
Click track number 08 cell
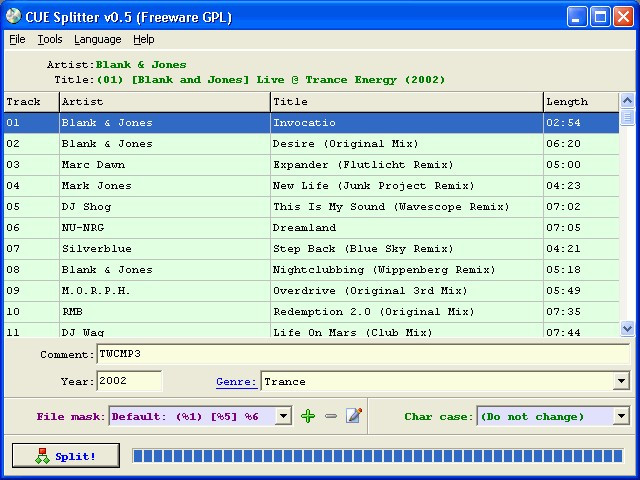(x=31, y=270)
